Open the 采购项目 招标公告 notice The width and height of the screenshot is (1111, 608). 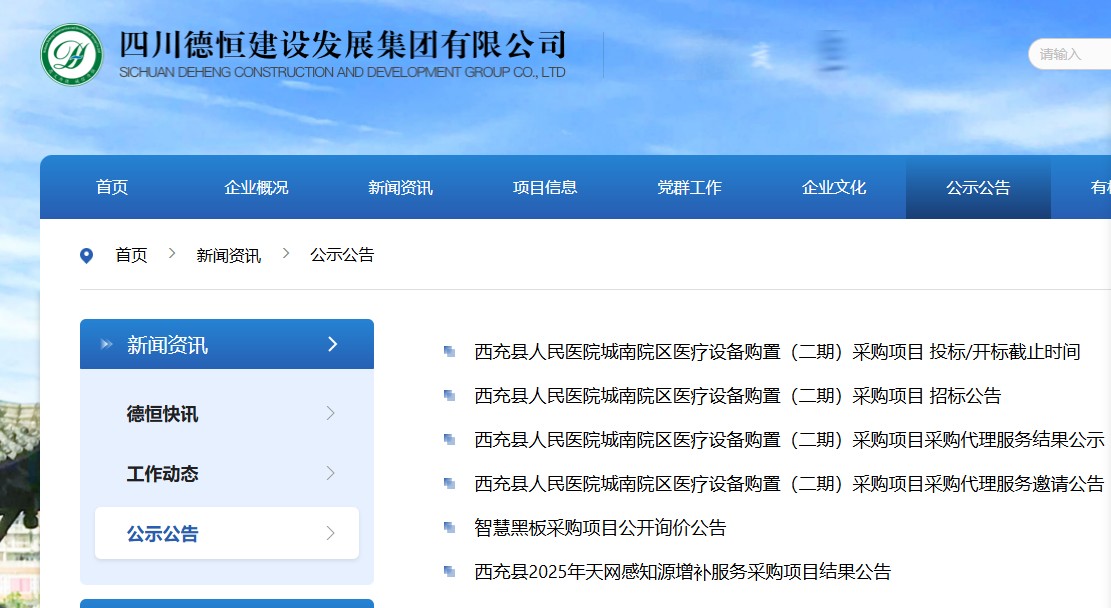(738, 395)
